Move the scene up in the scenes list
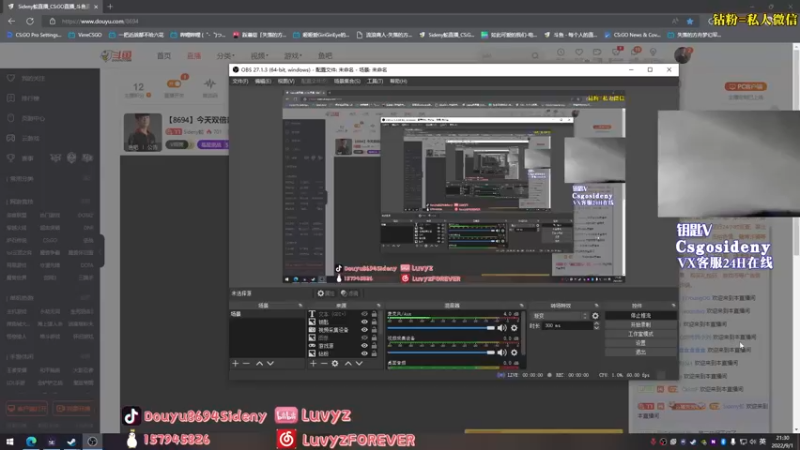This screenshot has width=800, height=450. coord(259,363)
